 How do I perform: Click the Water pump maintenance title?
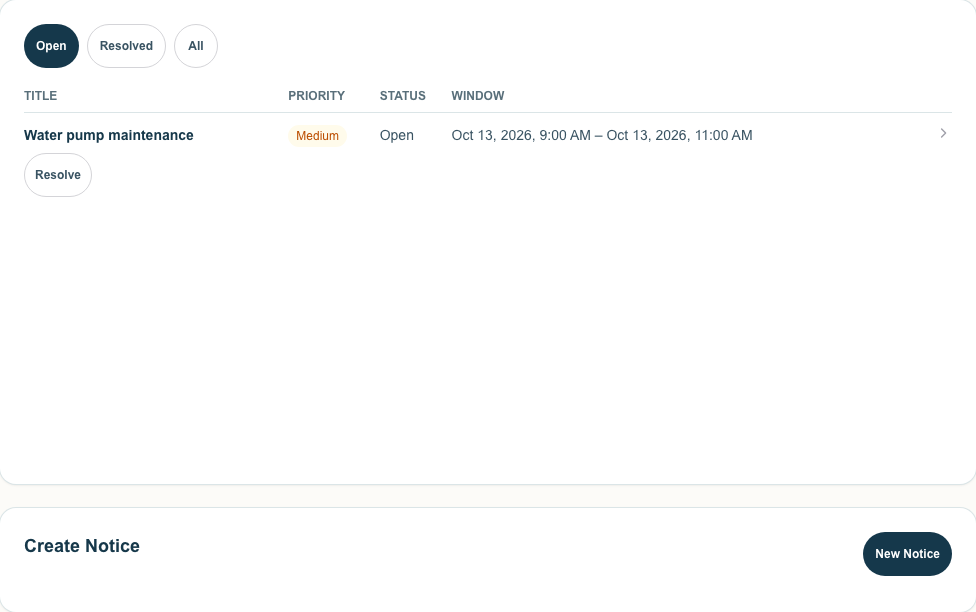(109, 135)
